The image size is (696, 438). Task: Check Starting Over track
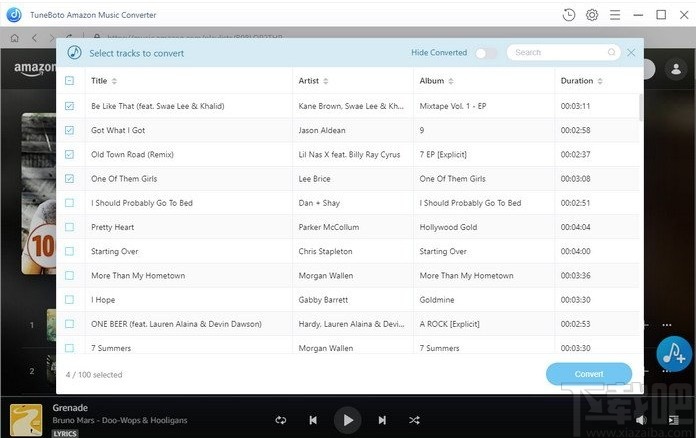[x=70, y=251]
